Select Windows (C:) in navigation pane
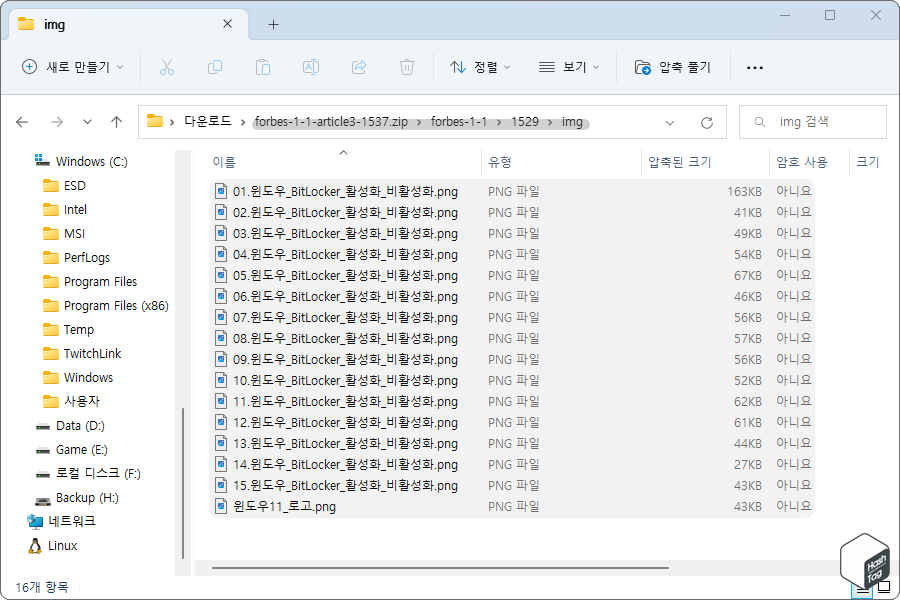Image resolution: width=900 pixels, height=600 pixels. tap(81, 161)
